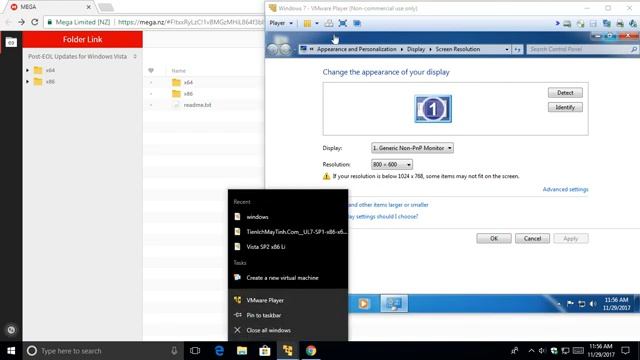Open Microsoft Store from taskbar
640x360 pixels.
(x=265, y=351)
